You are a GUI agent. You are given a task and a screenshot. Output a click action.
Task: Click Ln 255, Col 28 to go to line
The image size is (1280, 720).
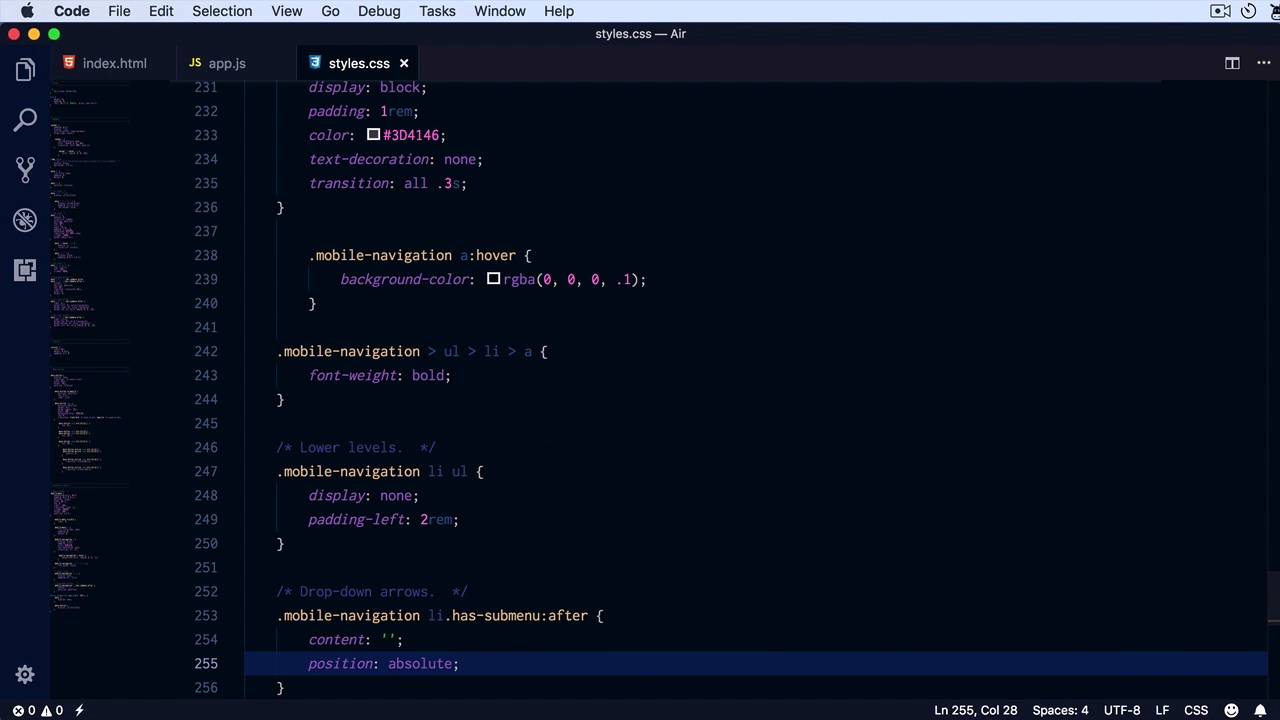click(975, 710)
